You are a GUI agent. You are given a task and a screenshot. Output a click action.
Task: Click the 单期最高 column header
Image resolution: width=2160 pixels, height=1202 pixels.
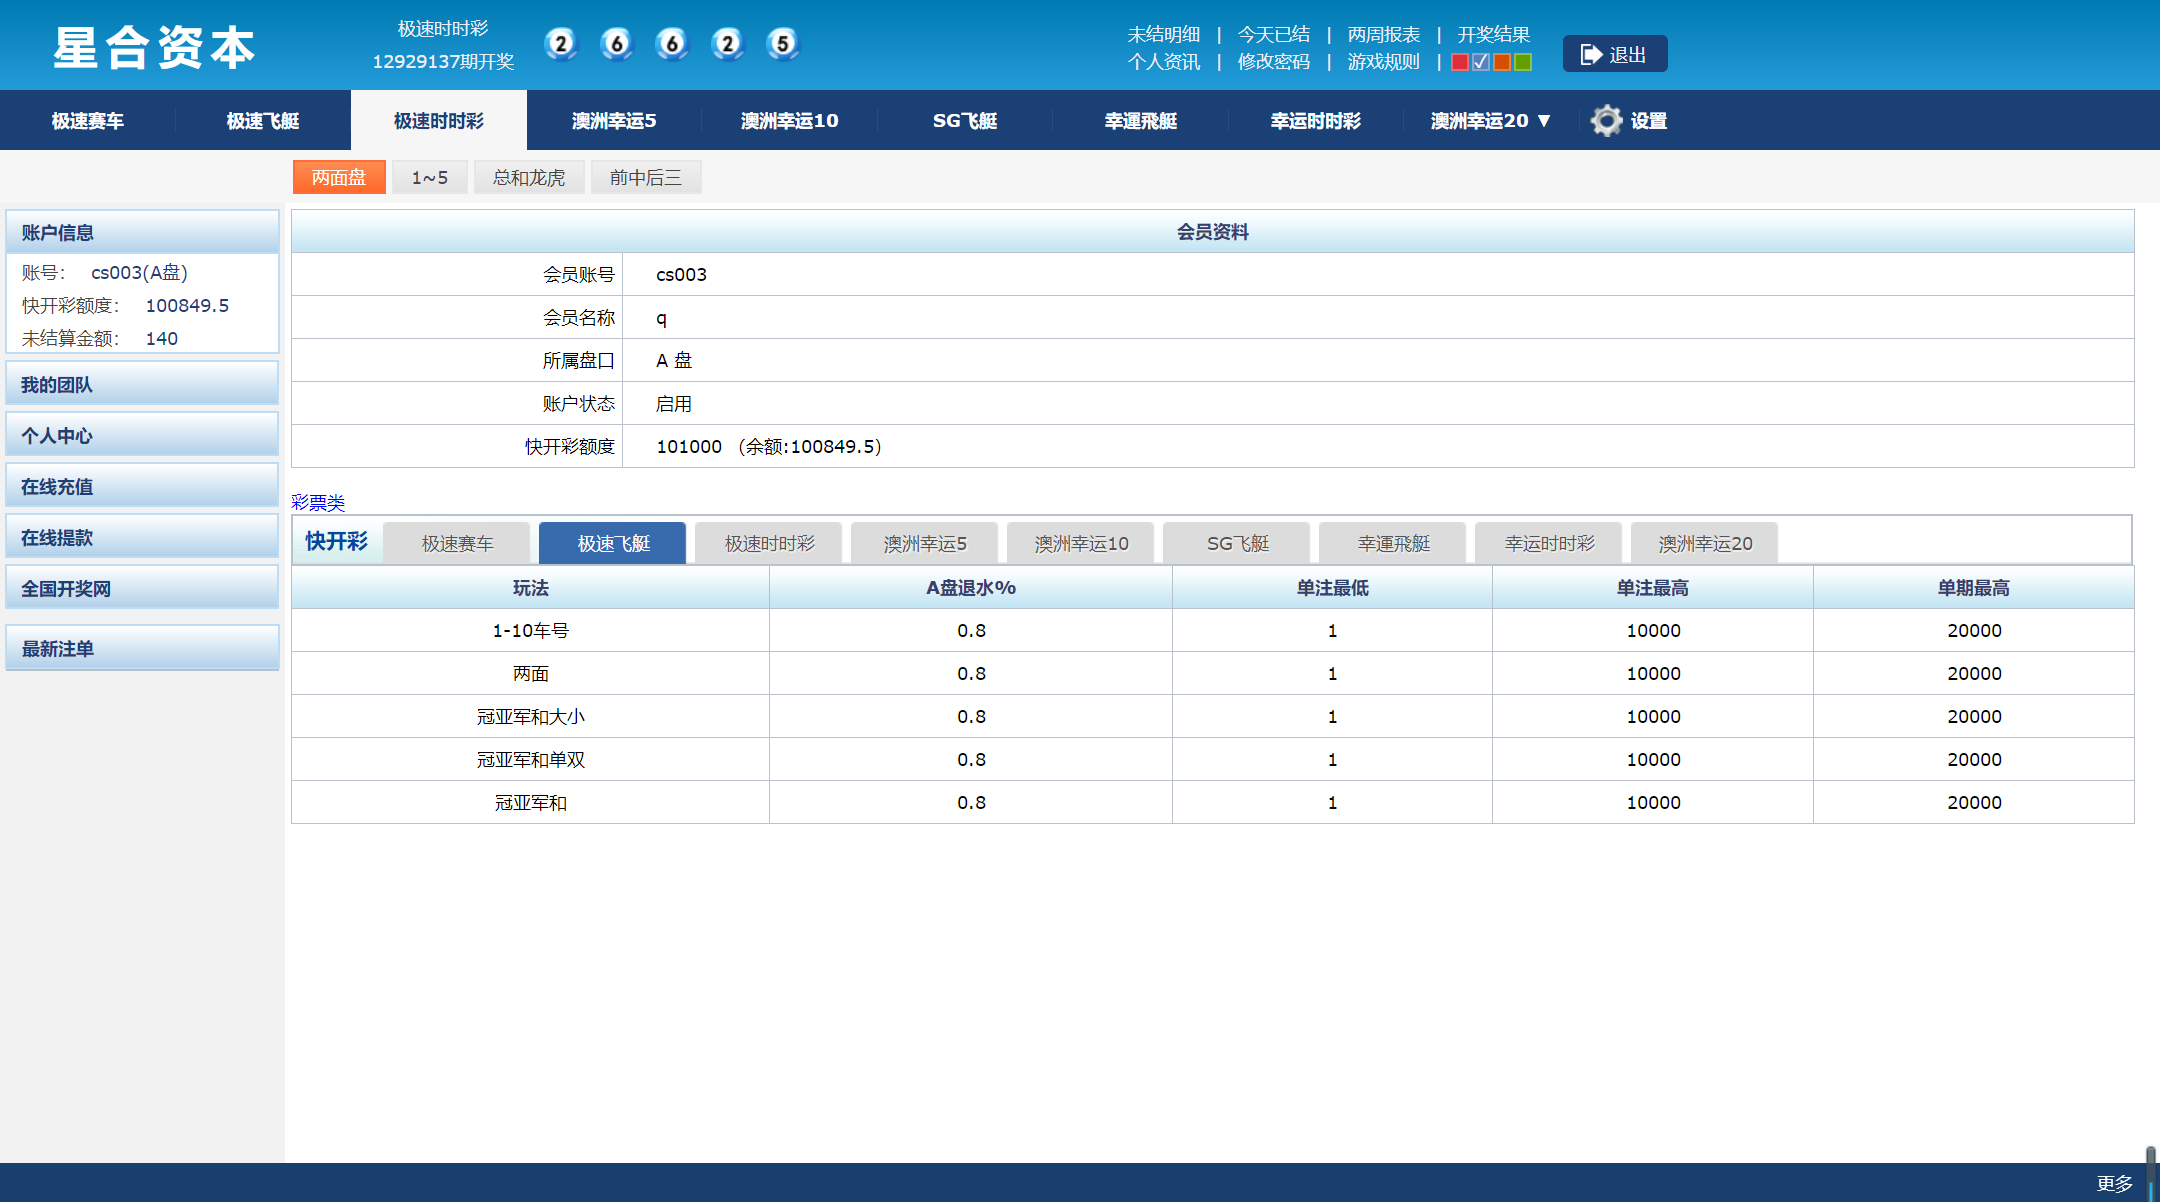[1973, 587]
